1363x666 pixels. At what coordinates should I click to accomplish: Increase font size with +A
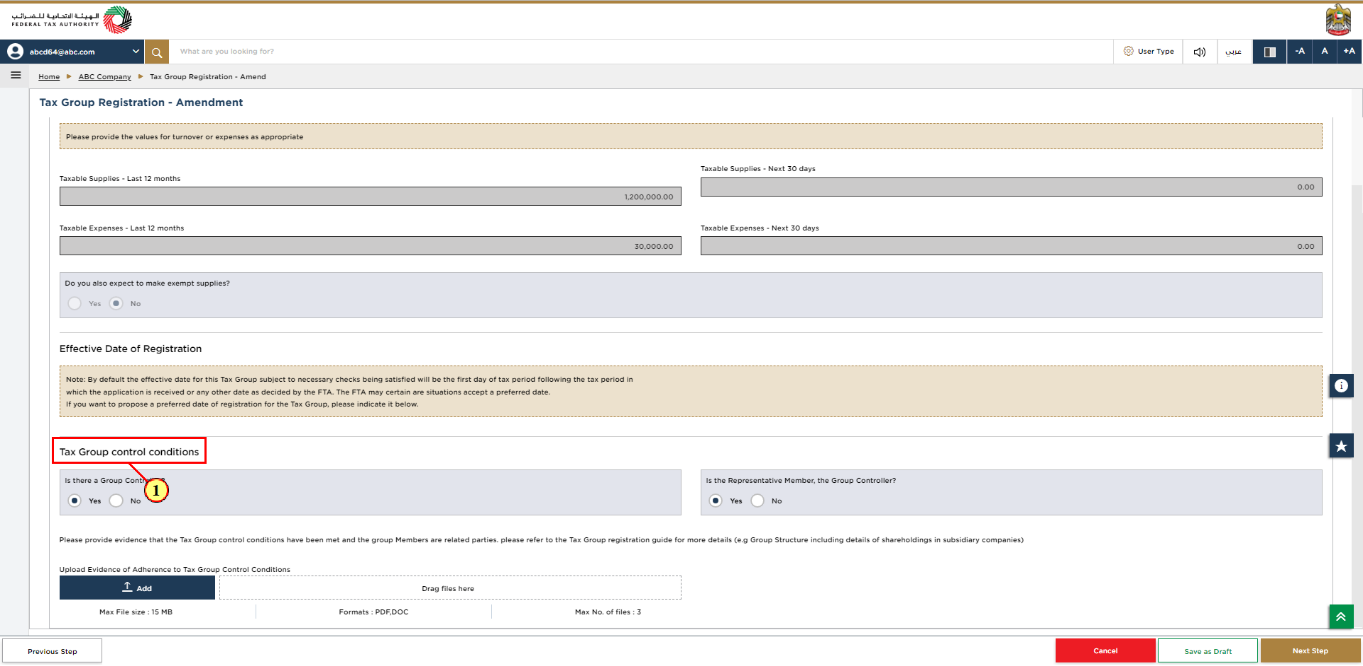tap(1349, 51)
